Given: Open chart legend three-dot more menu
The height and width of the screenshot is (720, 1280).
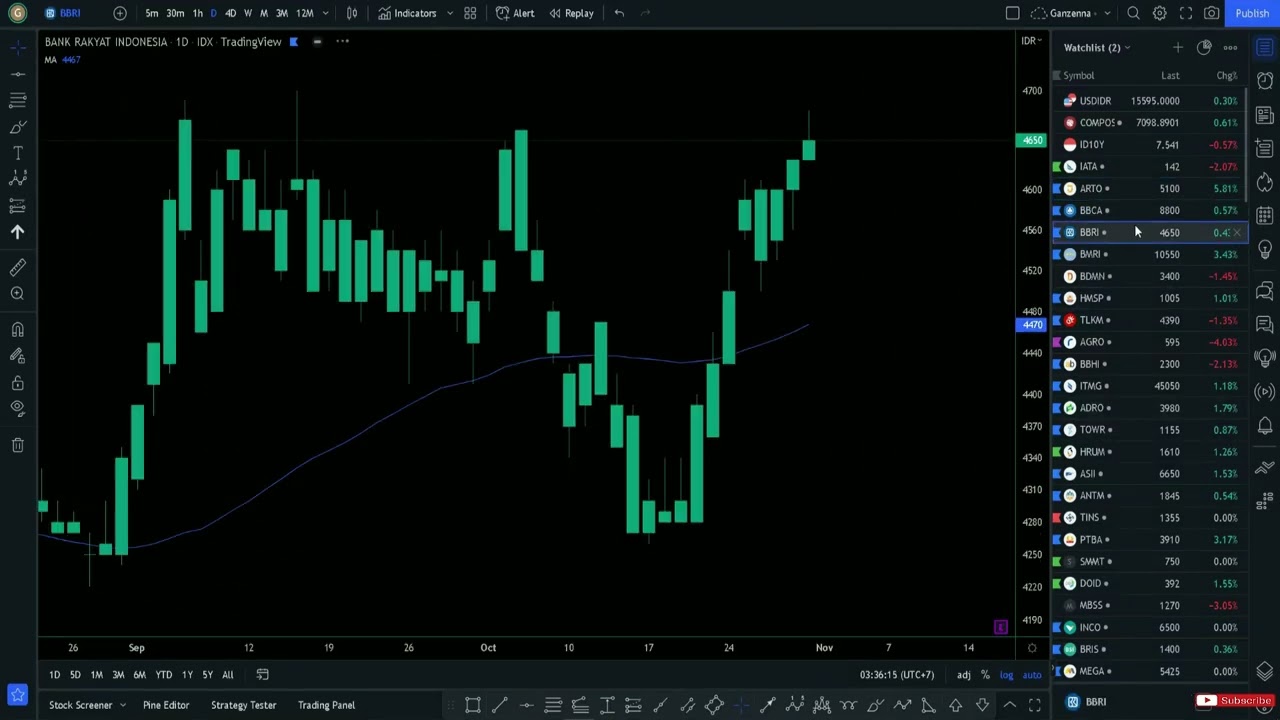Looking at the screenshot, I should click(342, 41).
